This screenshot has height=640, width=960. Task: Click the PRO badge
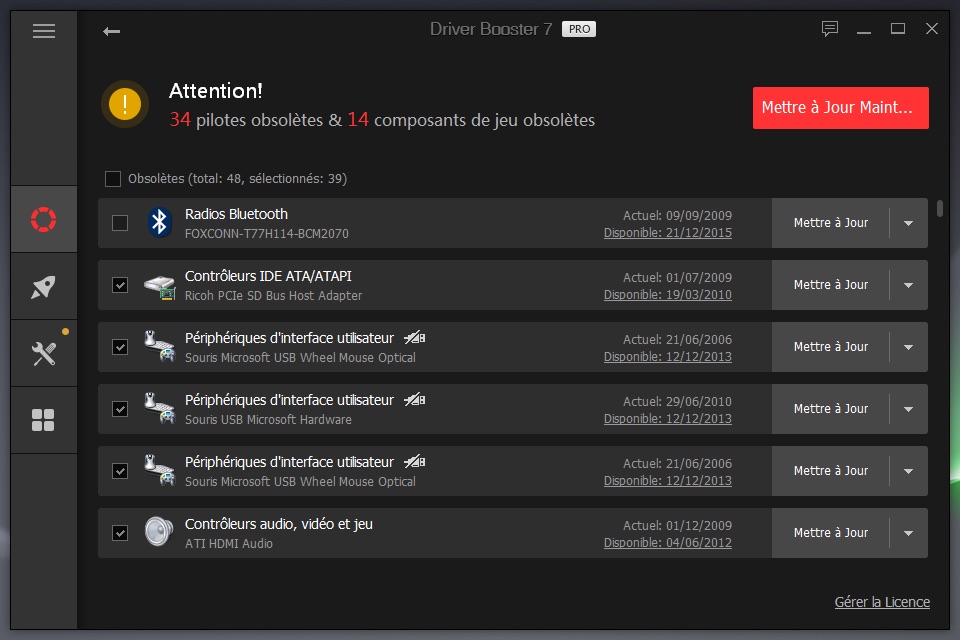coord(579,29)
